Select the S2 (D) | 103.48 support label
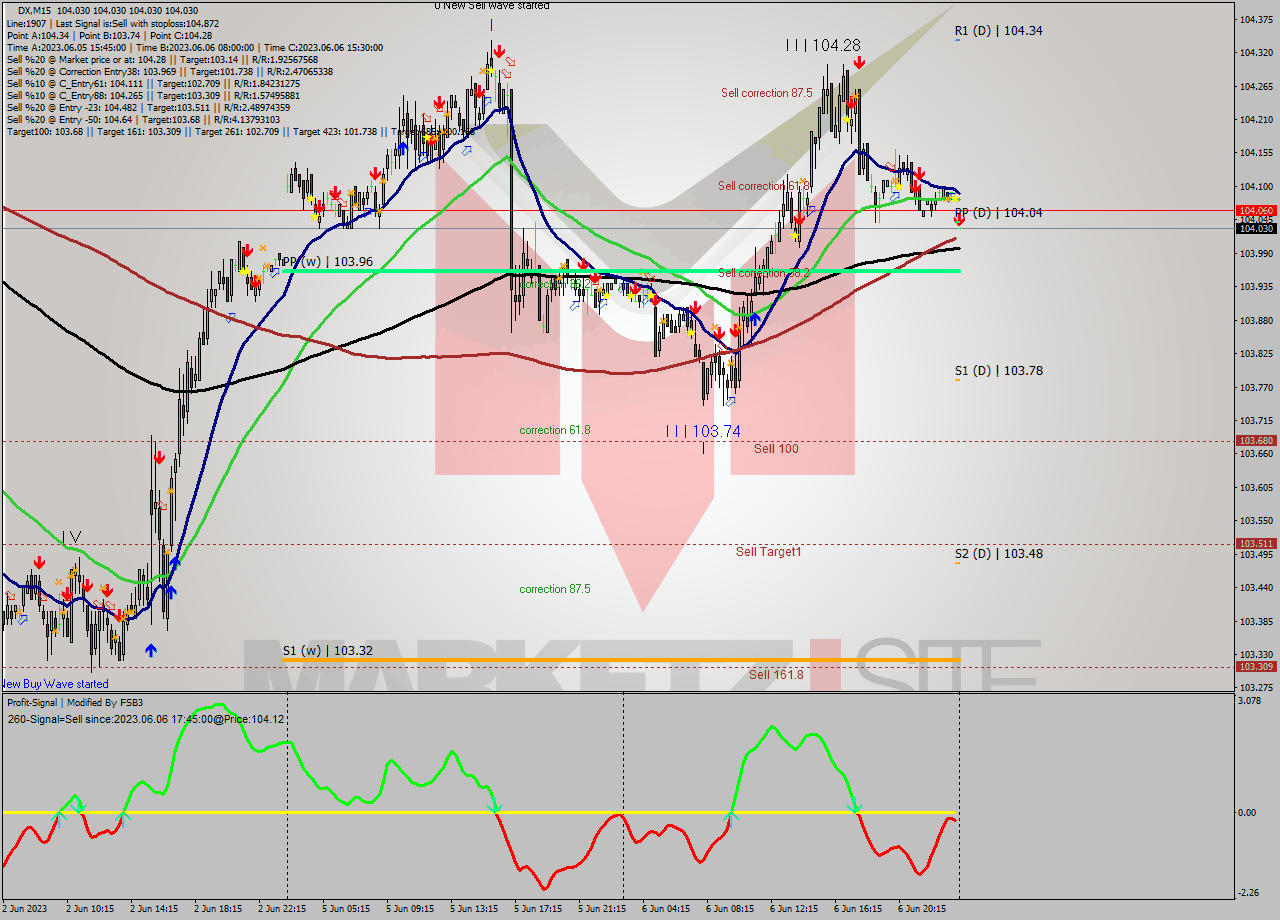Image resolution: width=1280 pixels, height=920 pixels. click(x=998, y=553)
